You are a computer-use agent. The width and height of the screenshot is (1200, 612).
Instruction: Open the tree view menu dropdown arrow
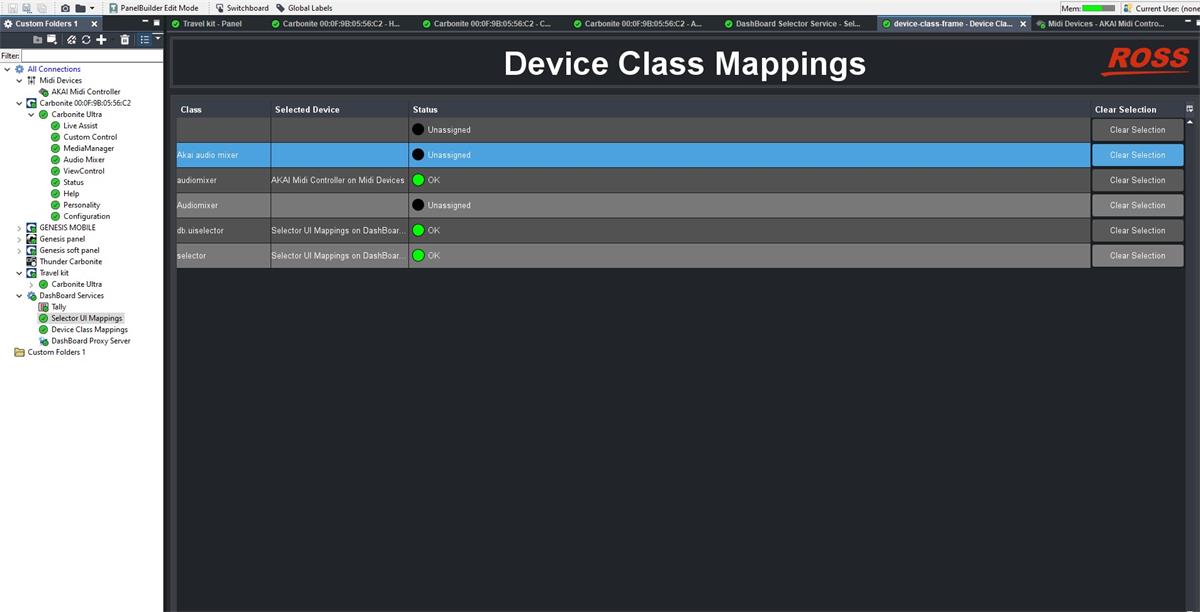[157, 38]
